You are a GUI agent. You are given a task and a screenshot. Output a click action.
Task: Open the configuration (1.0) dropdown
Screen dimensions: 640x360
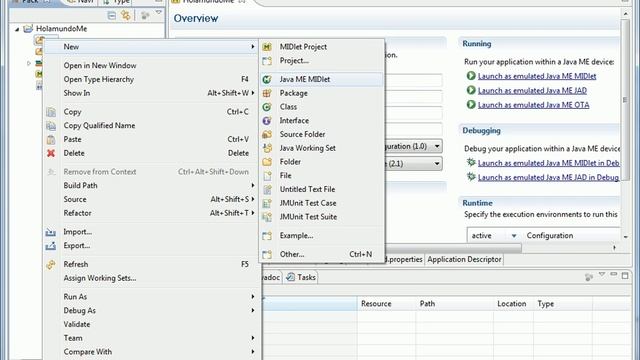pyautogui.click(x=437, y=146)
